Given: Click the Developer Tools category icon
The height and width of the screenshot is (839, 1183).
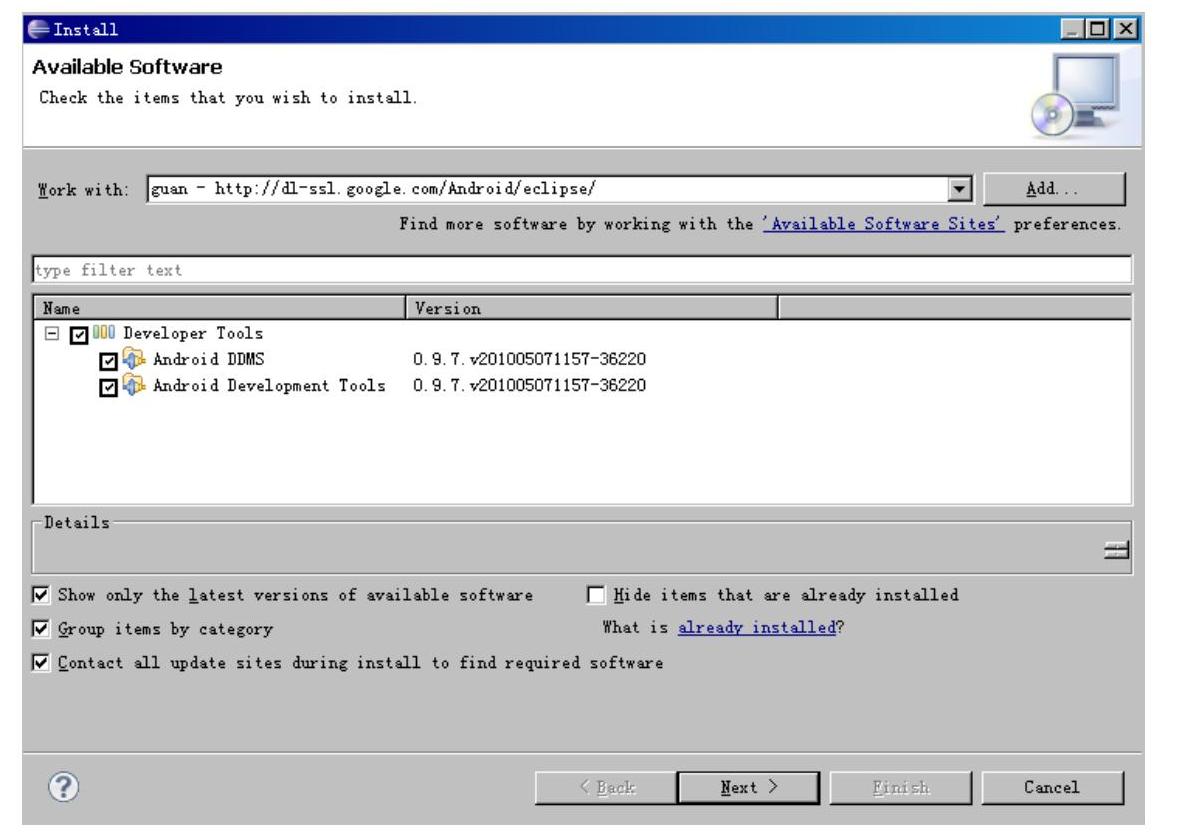Looking at the screenshot, I should pos(104,332).
